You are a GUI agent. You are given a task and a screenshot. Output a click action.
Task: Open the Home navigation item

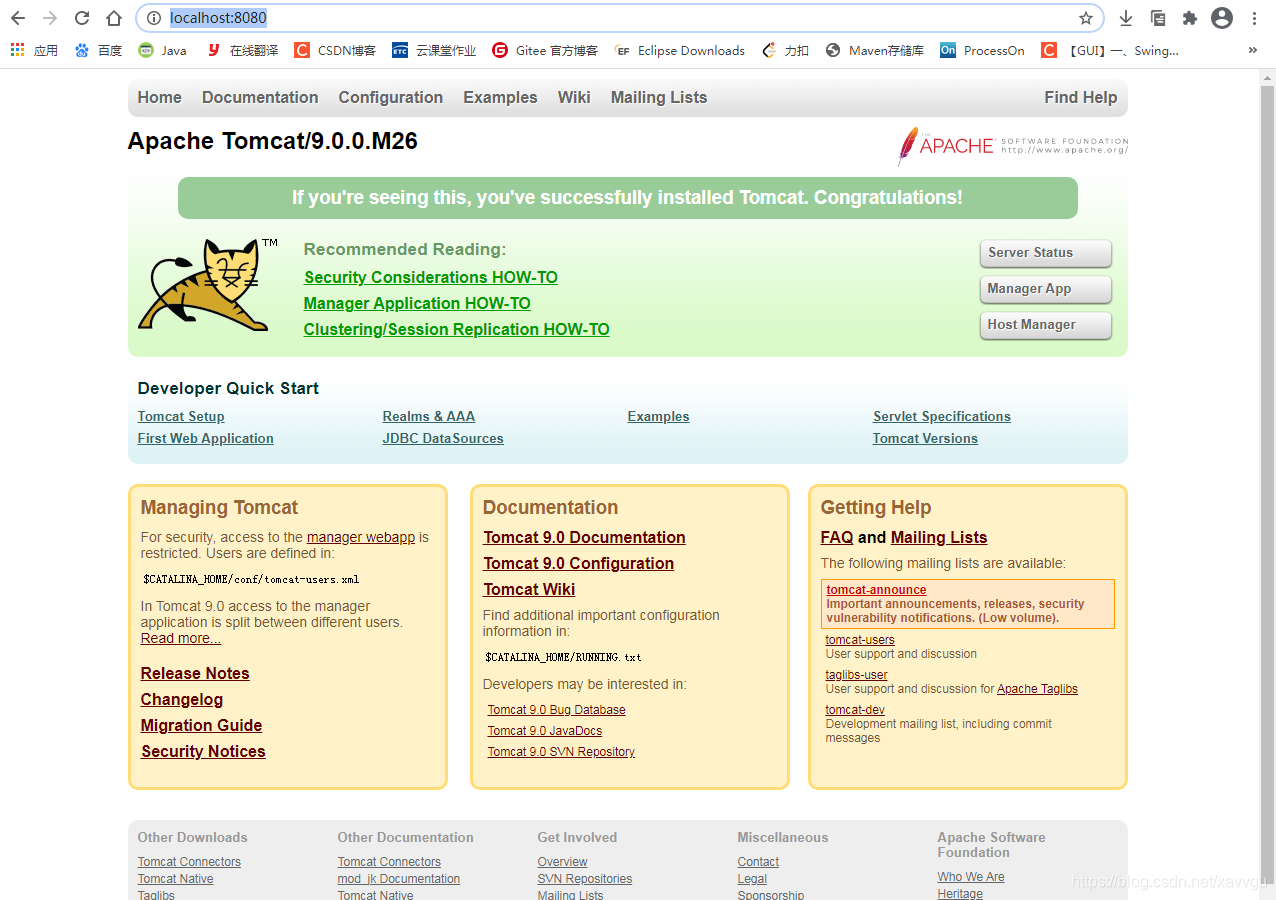coord(160,97)
